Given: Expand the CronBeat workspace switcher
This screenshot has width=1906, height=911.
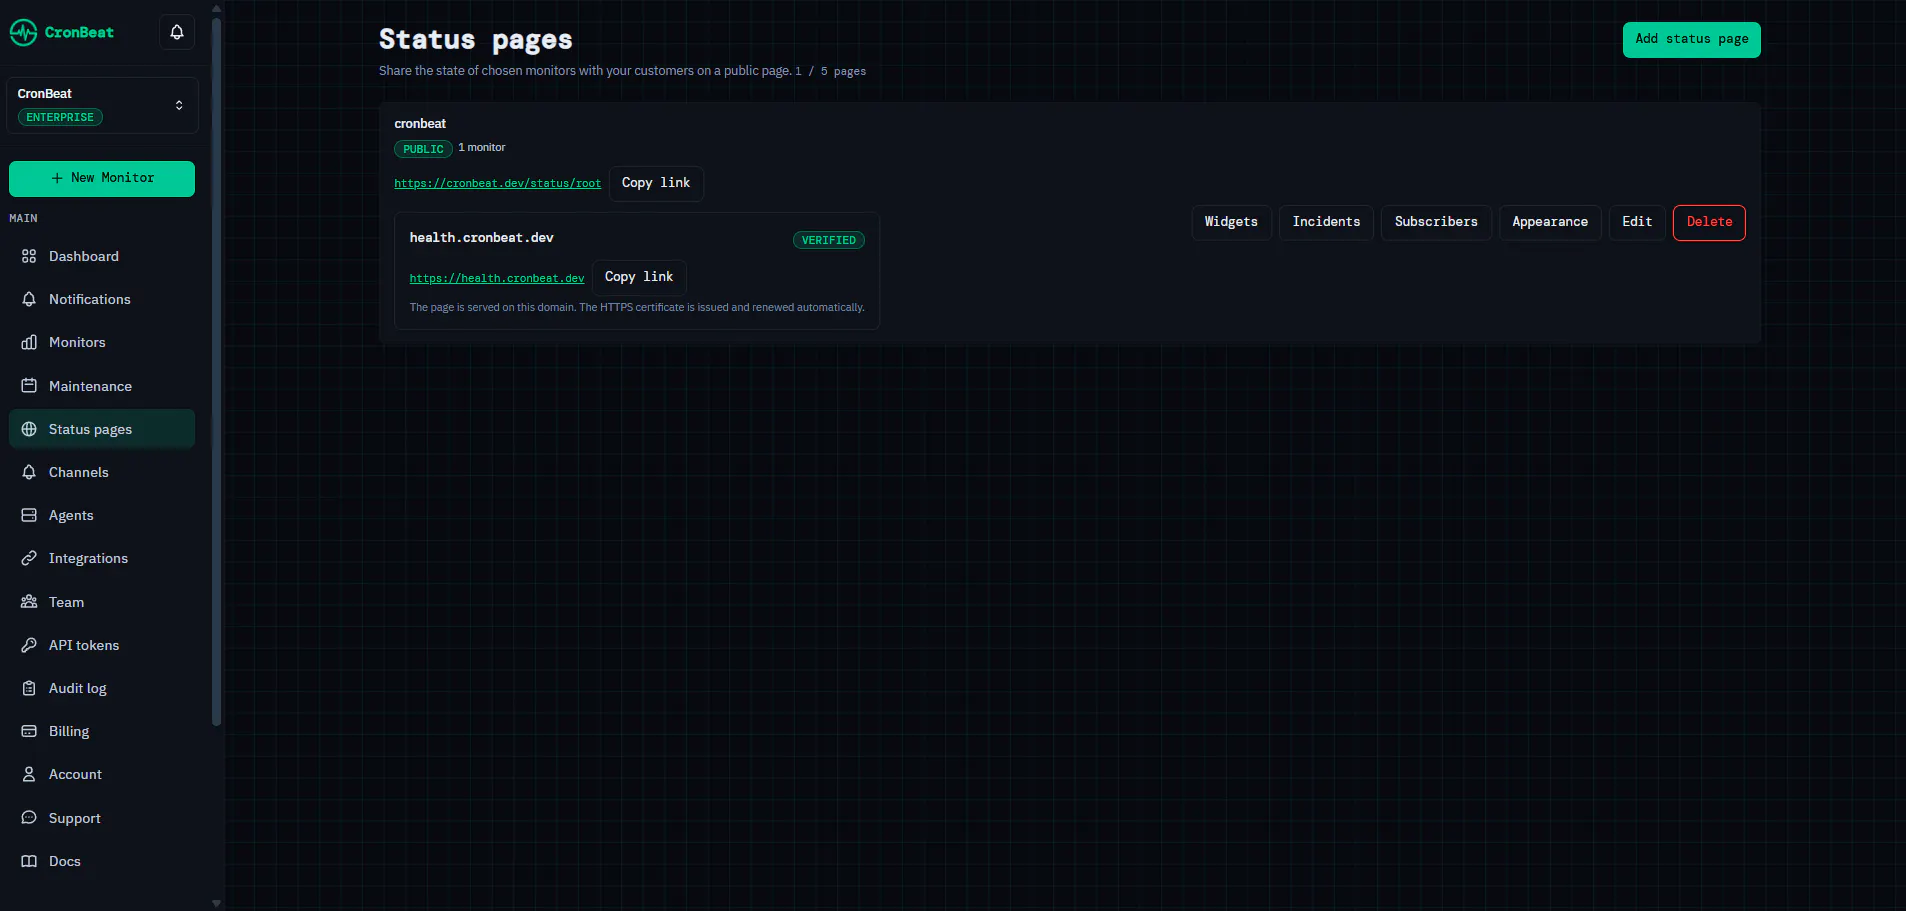Looking at the screenshot, I should tap(102, 105).
